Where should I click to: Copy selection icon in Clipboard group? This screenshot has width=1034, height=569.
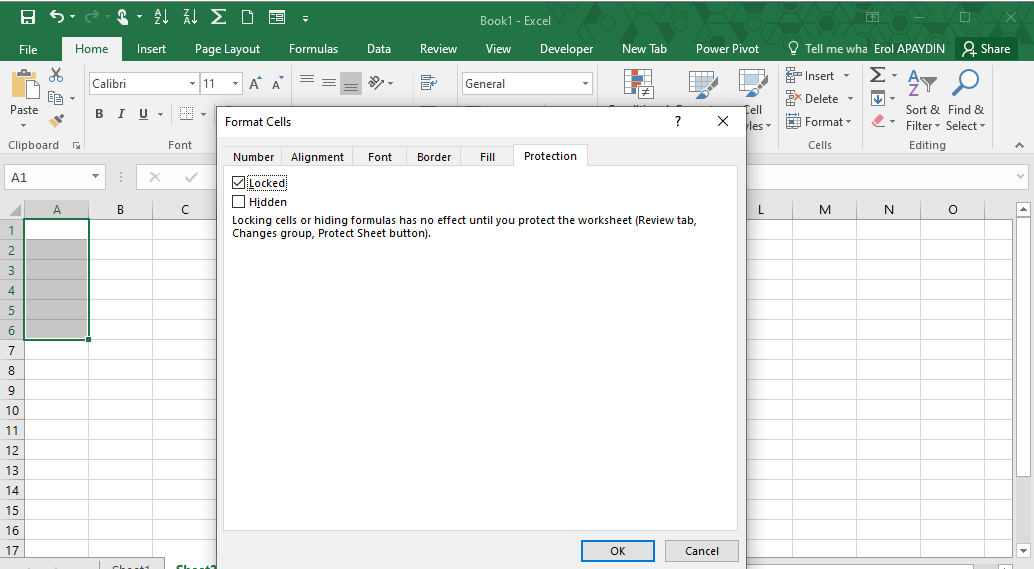56,98
